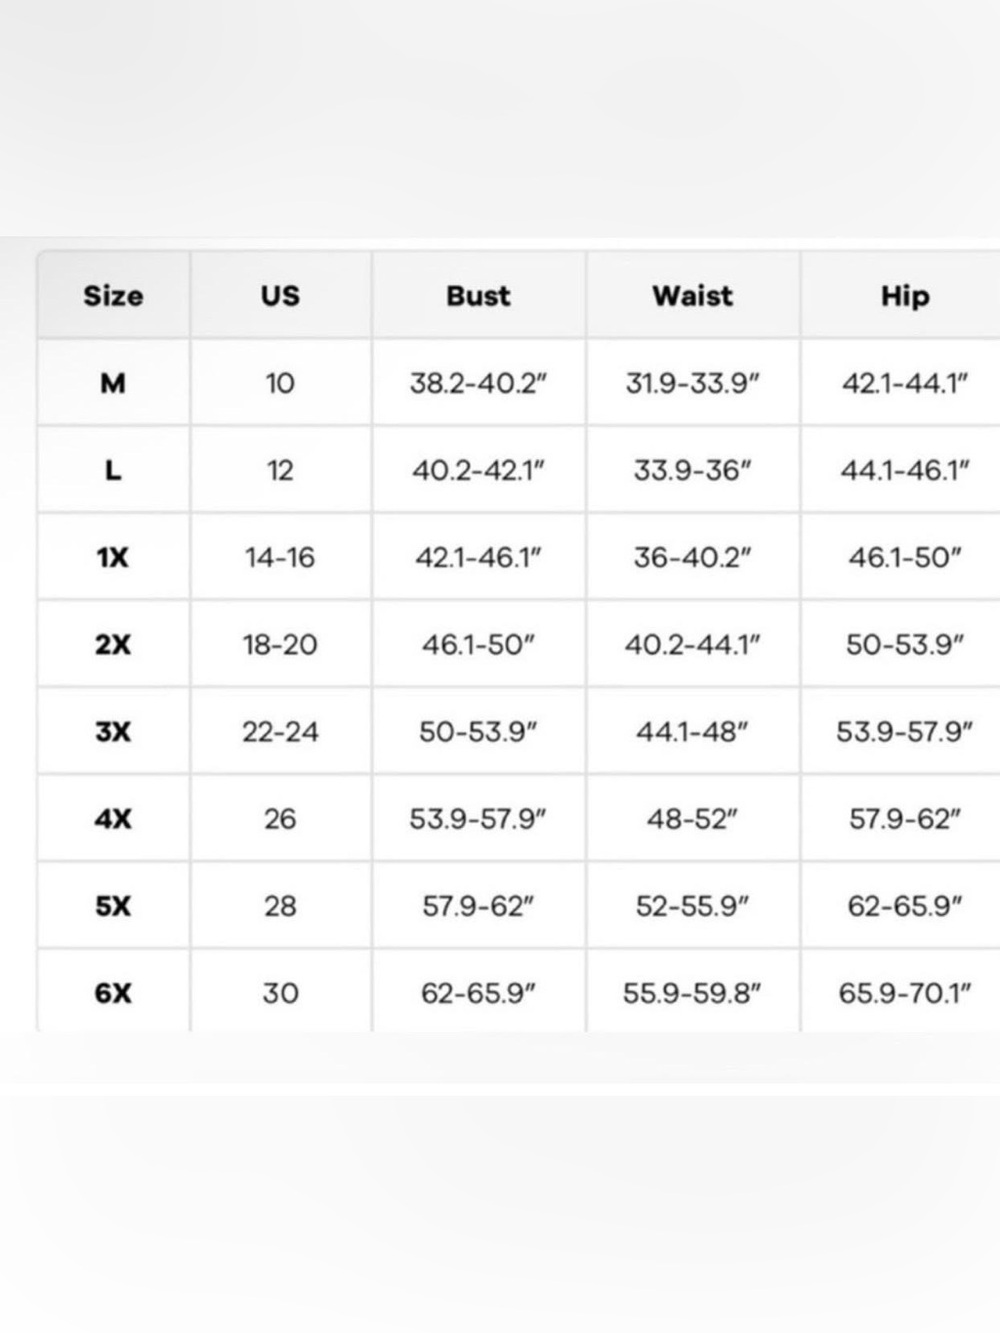Select the 1X size row label
The image size is (1000, 1333).
click(113, 557)
